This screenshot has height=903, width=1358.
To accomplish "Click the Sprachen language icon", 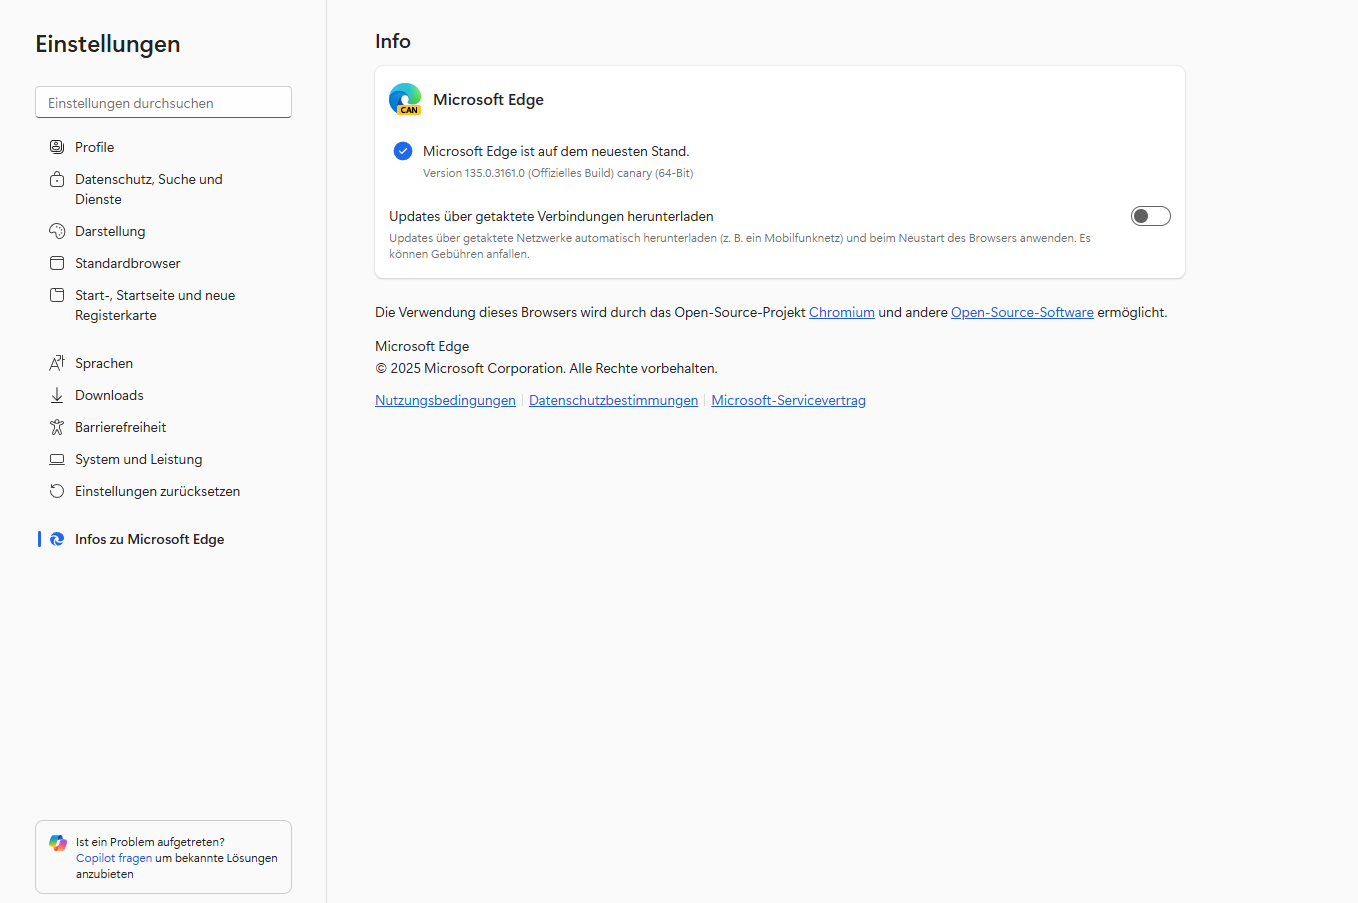I will (x=57, y=363).
